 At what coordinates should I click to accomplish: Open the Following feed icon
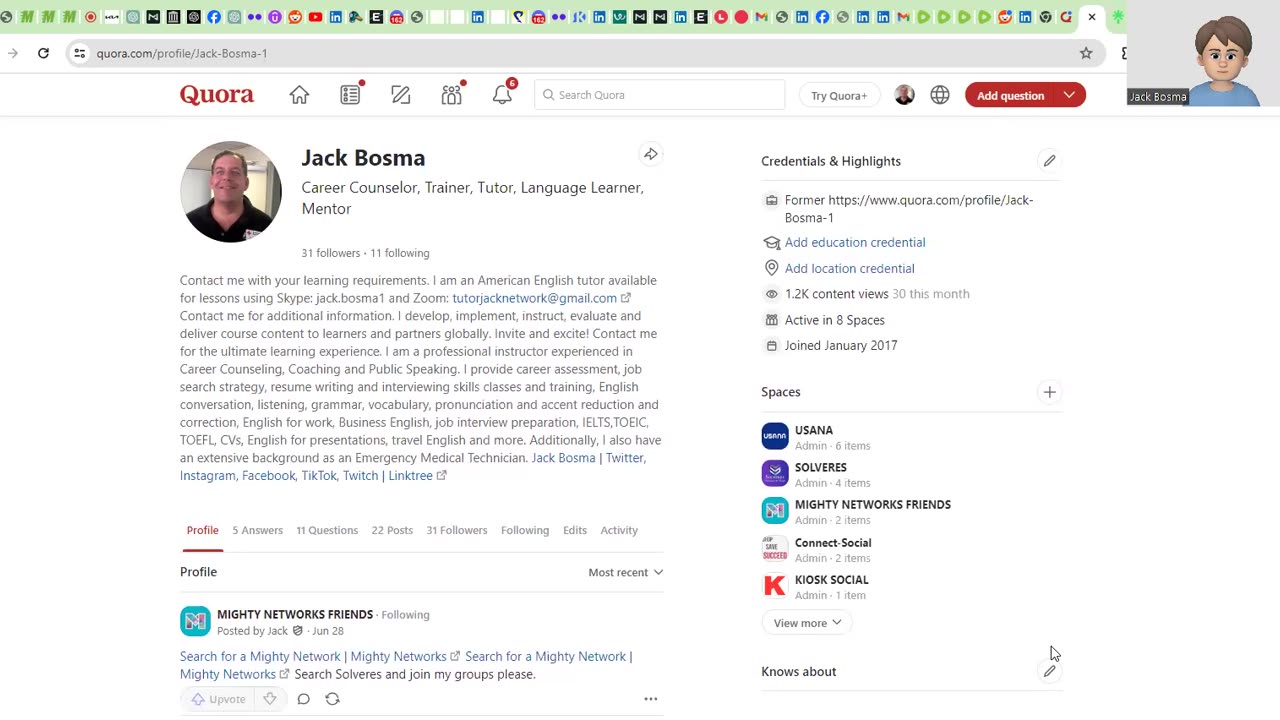[x=350, y=95]
